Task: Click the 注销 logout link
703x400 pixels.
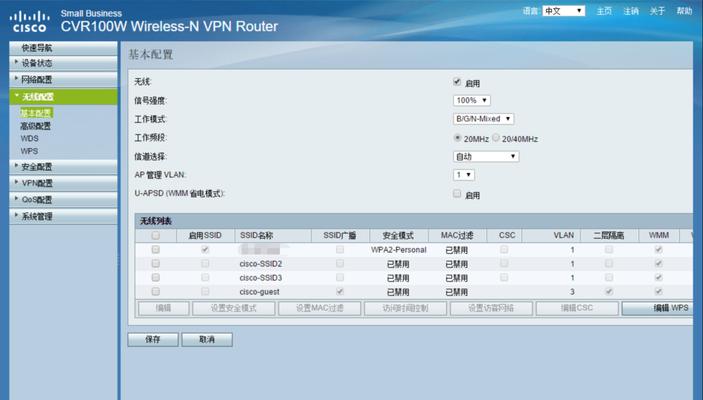Action: (x=631, y=11)
